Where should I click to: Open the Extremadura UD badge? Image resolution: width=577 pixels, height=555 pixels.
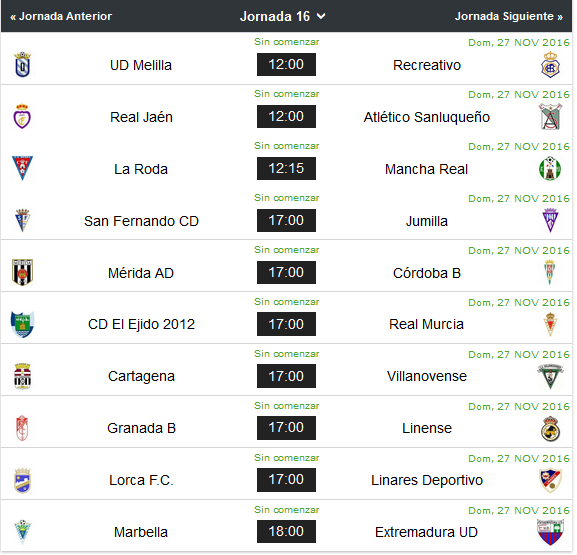(552, 533)
